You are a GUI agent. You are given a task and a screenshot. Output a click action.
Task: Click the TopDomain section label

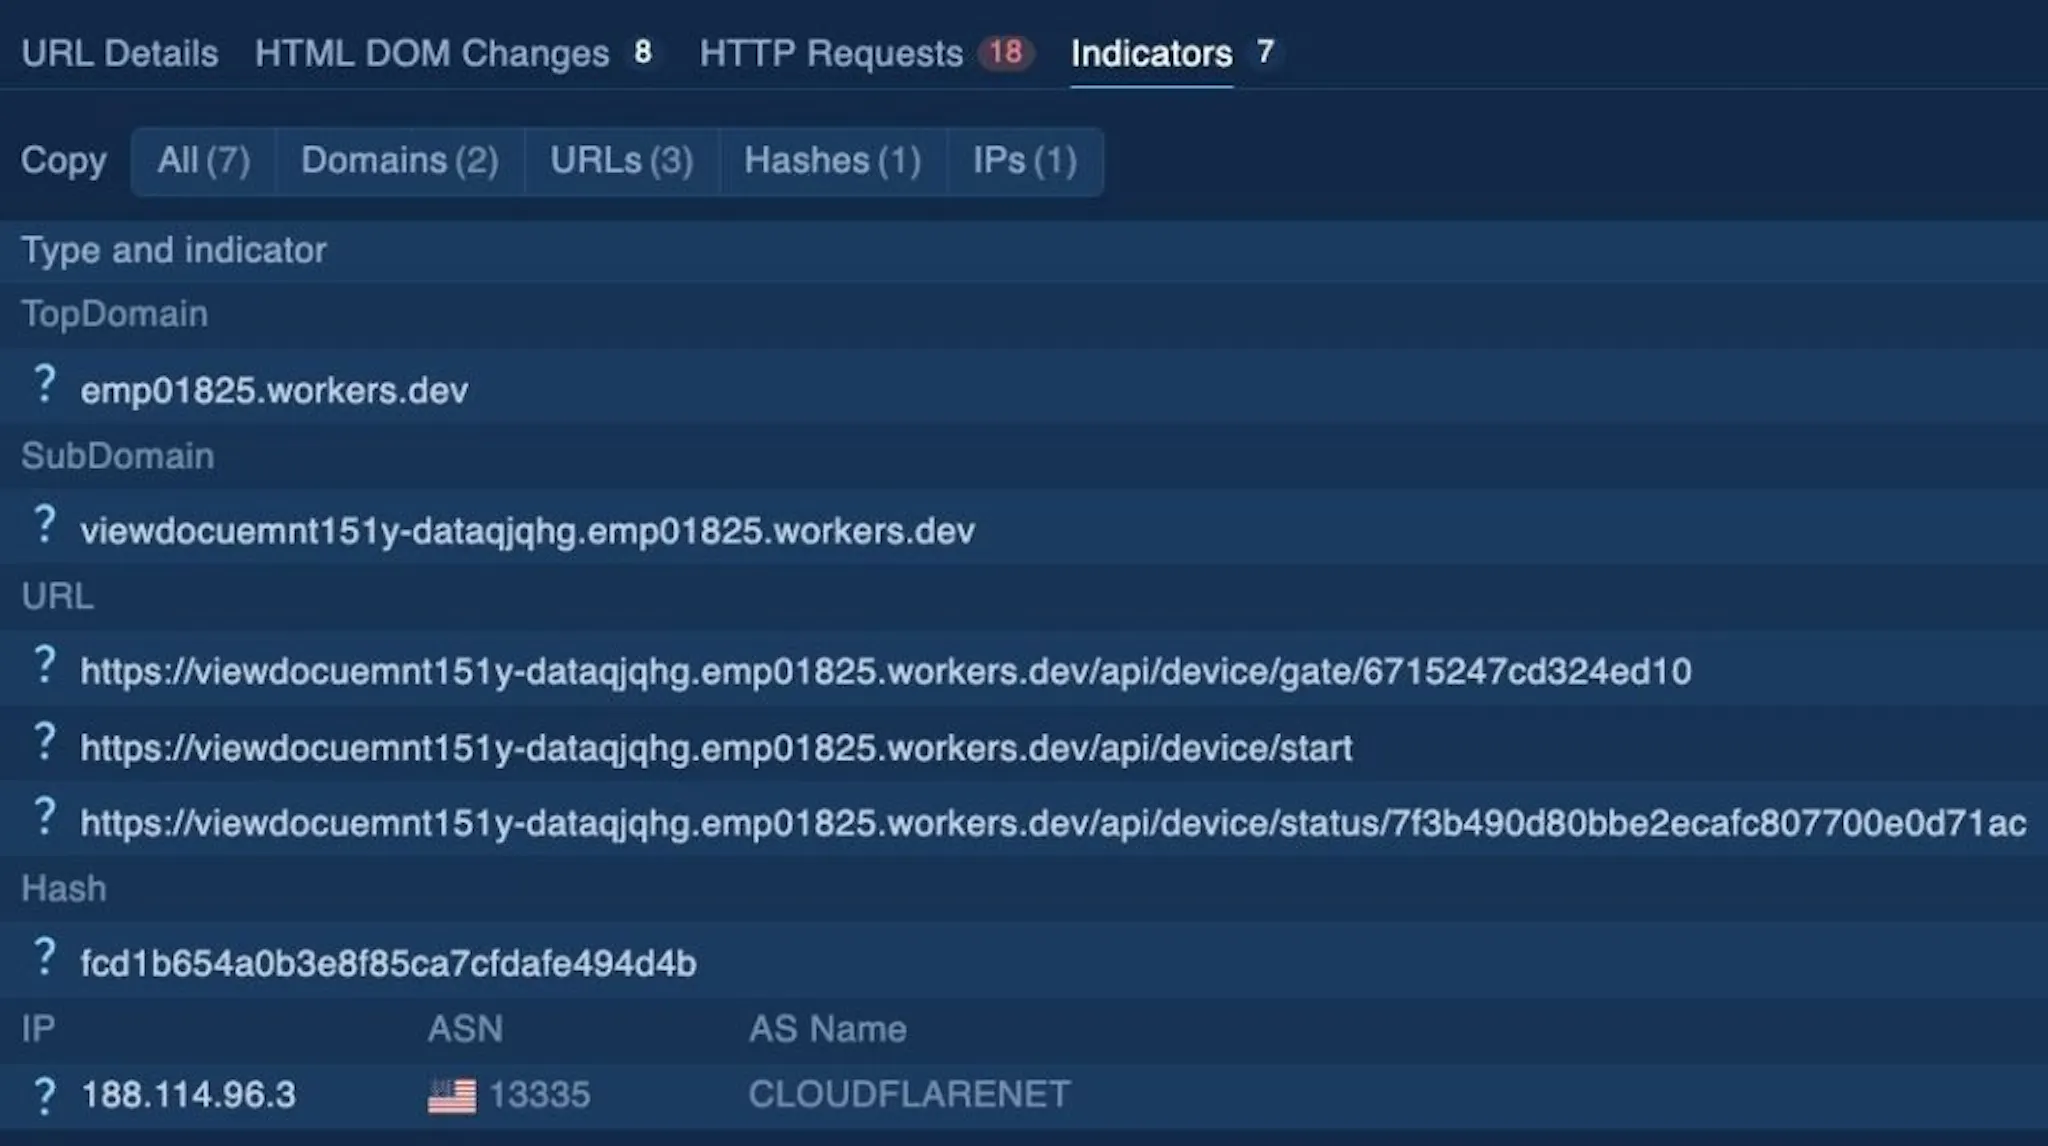(x=115, y=314)
